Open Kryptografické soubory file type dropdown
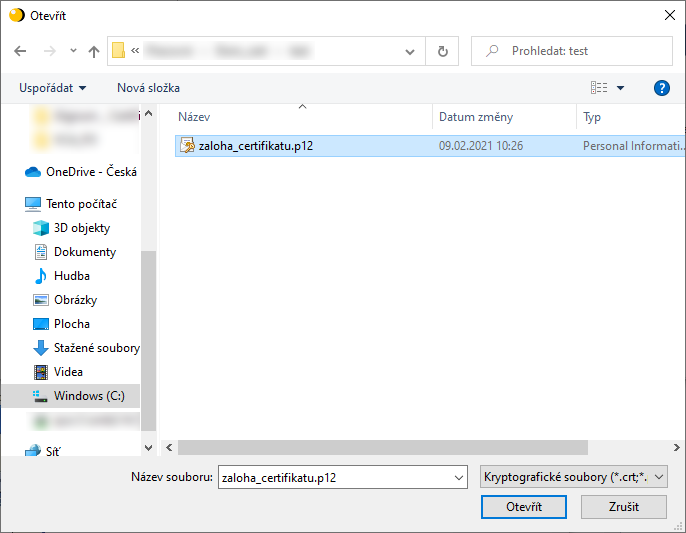The image size is (686, 533). click(574, 477)
